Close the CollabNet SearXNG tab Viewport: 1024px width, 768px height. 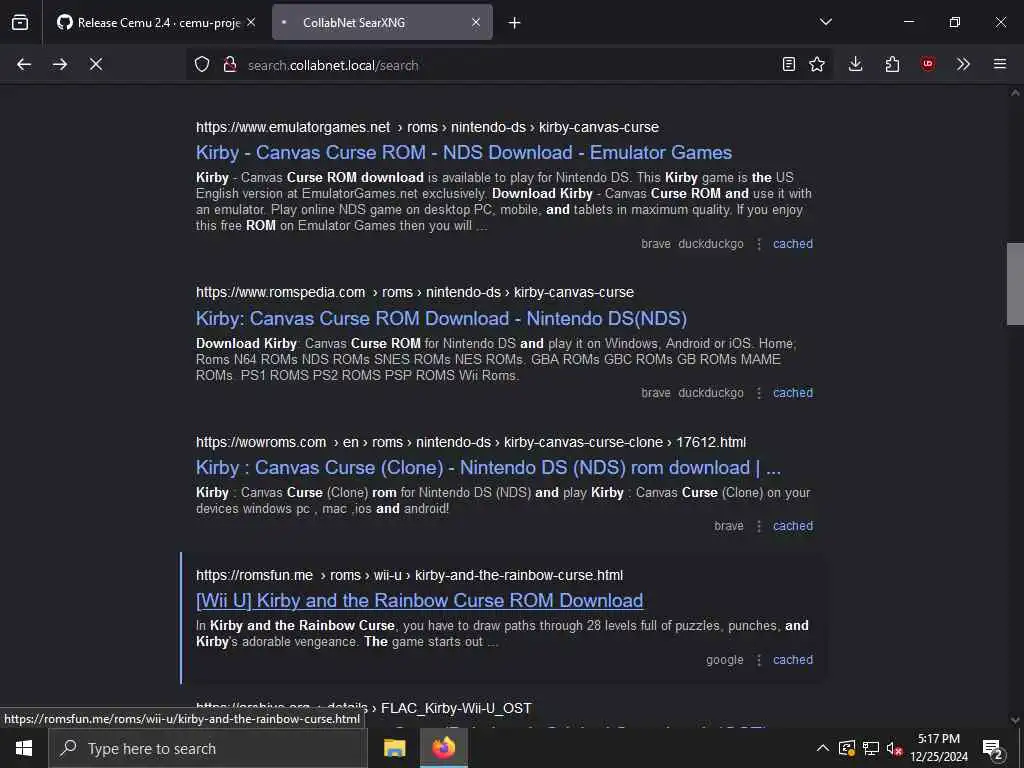pyautogui.click(x=476, y=22)
